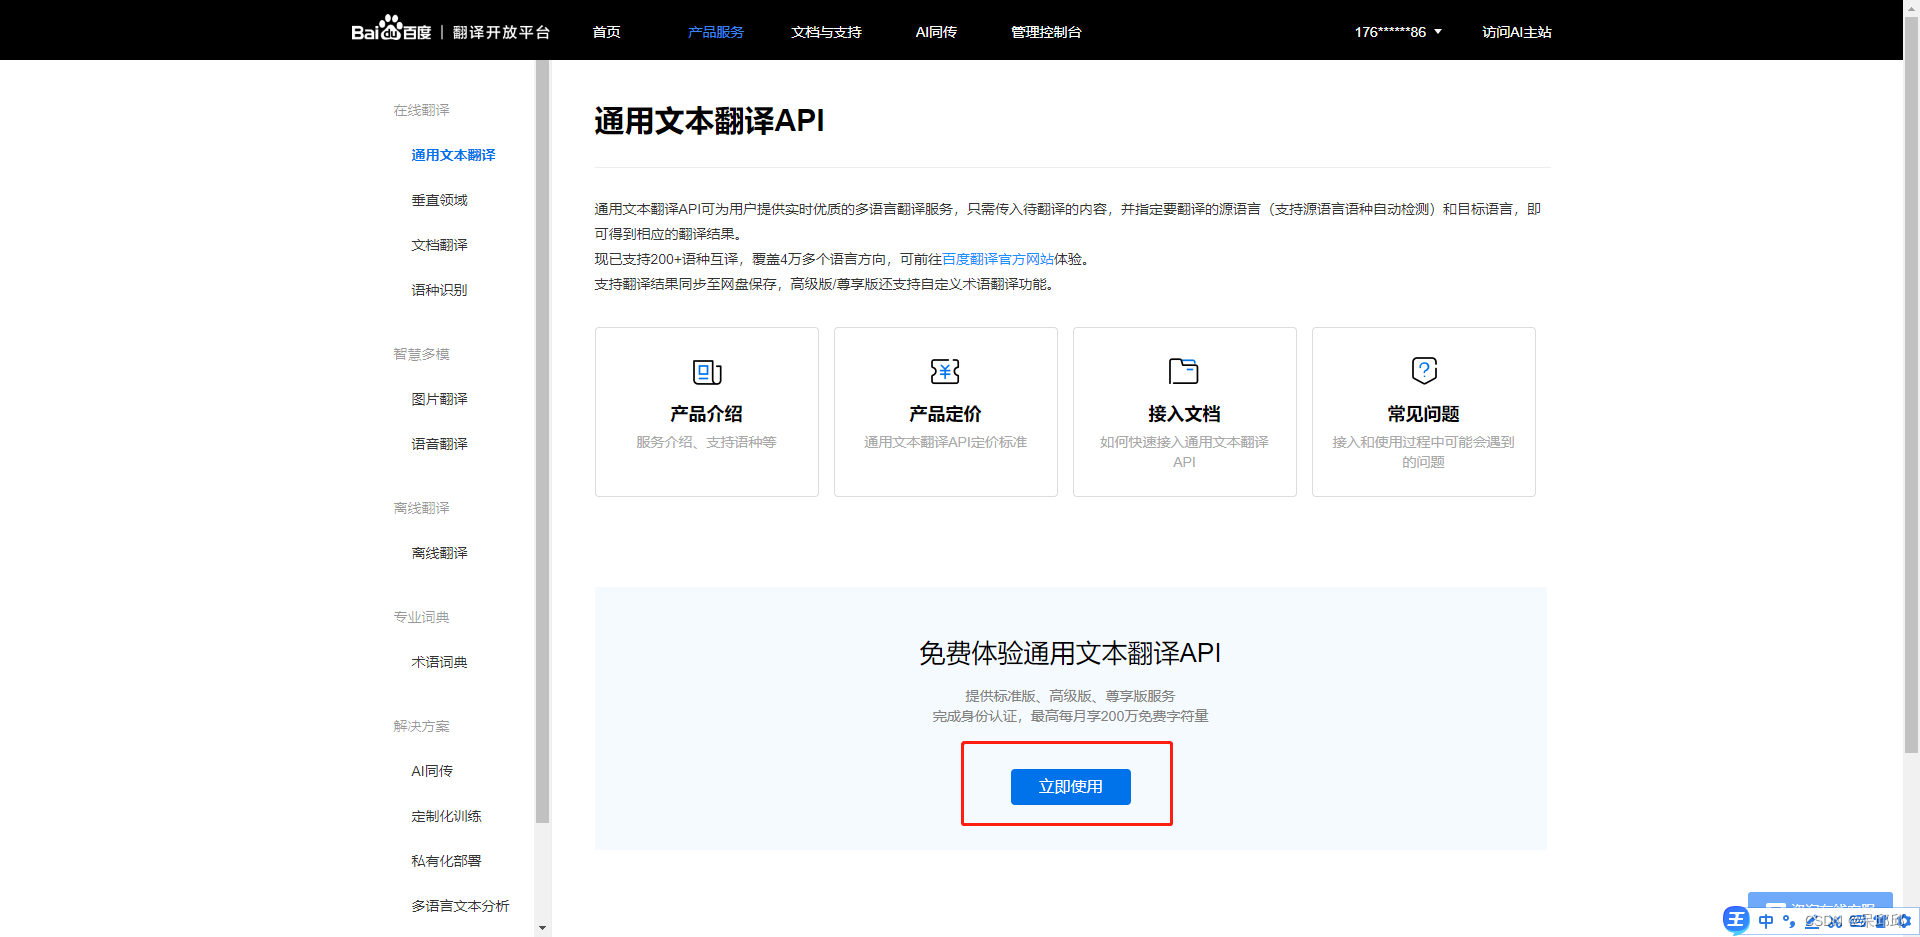This screenshot has height=937, width=1920.
Task: Open 产品服务 in top navigation
Action: click(x=716, y=32)
